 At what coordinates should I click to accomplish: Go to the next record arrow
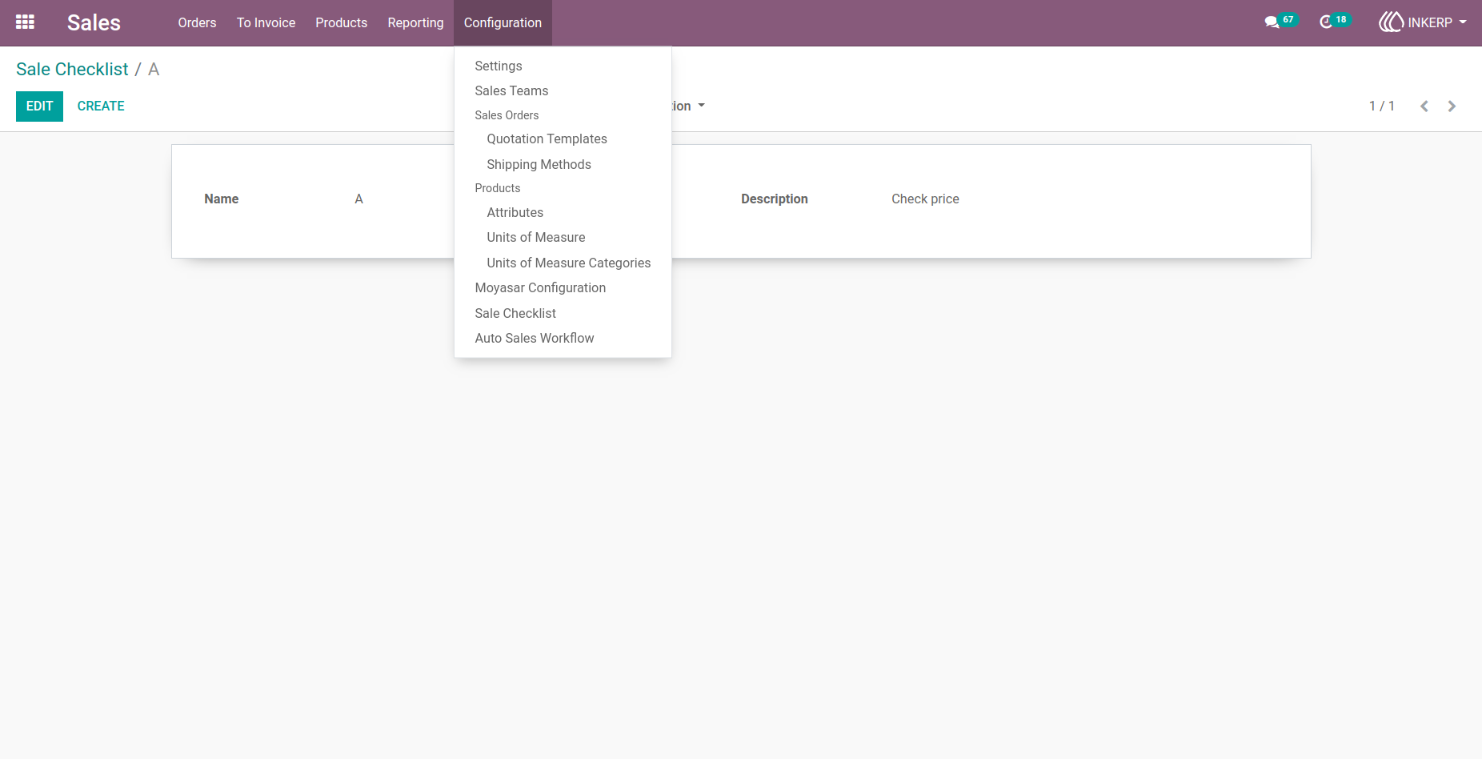[1452, 106]
